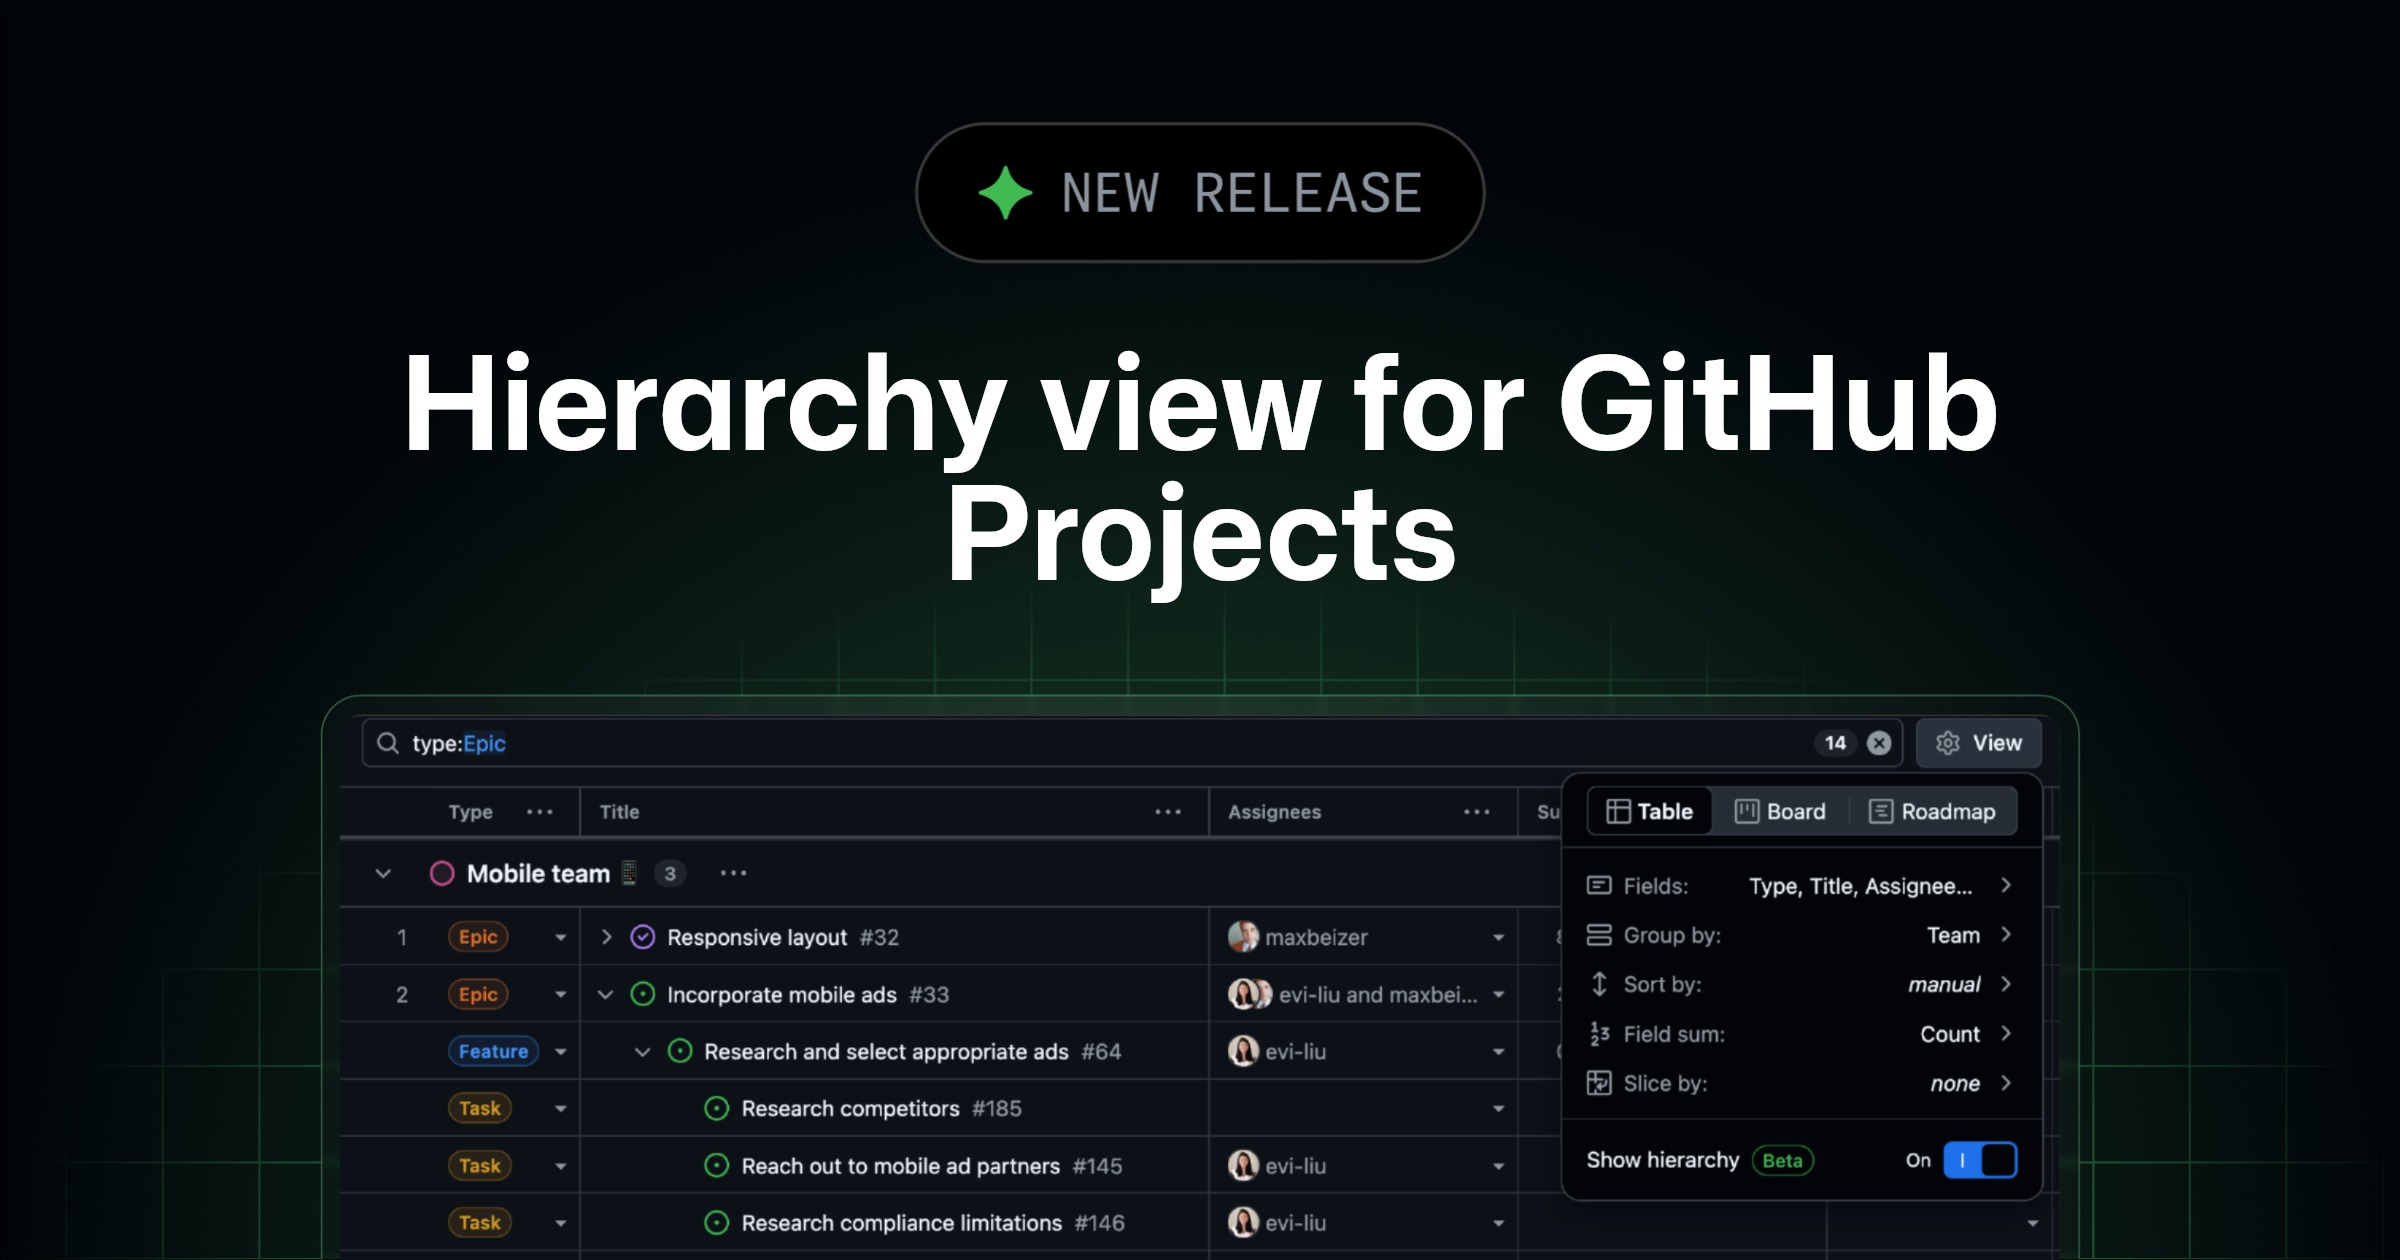The height and width of the screenshot is (1260, 2400).
Task: Click the Sort by arrows icon
Action: click(x=1600, y=985)
